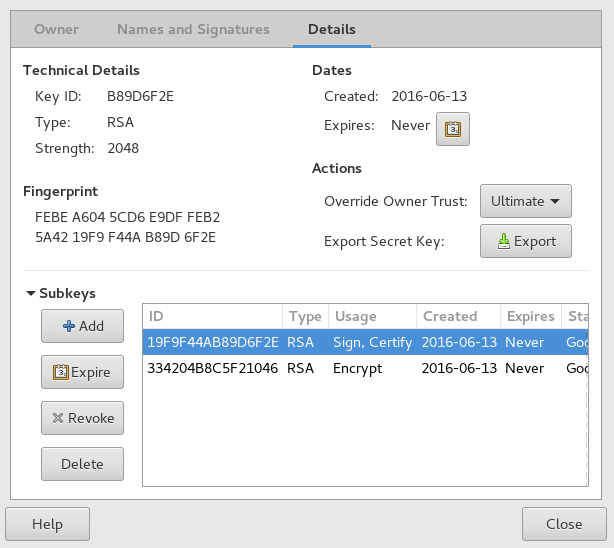Sort subkeys by Type column
614x548 pixels.
click(x=305, y=316)
